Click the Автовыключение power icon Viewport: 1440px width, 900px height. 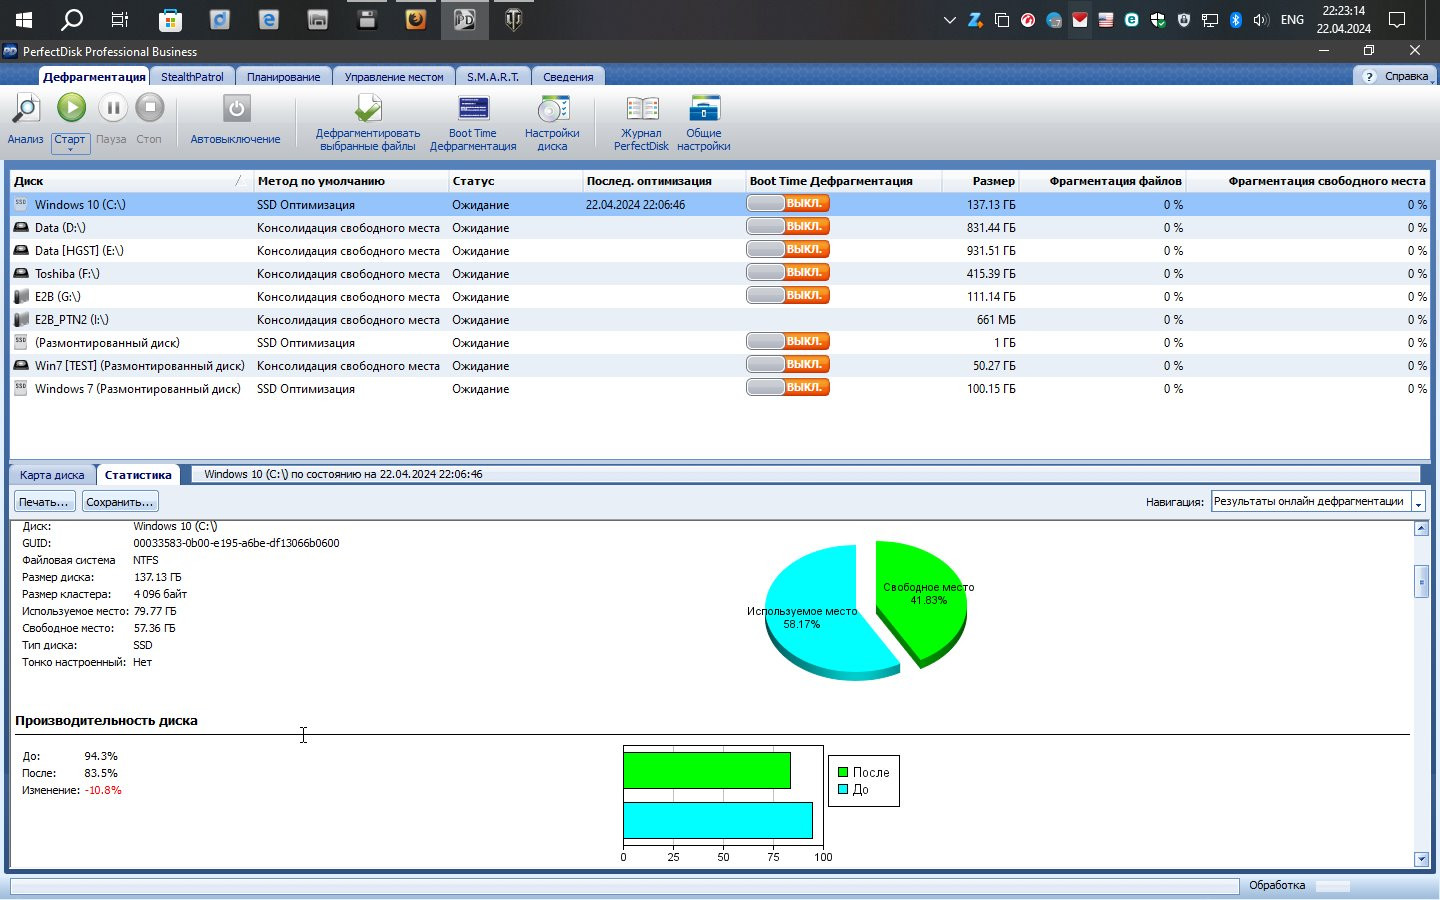(236, 109)
